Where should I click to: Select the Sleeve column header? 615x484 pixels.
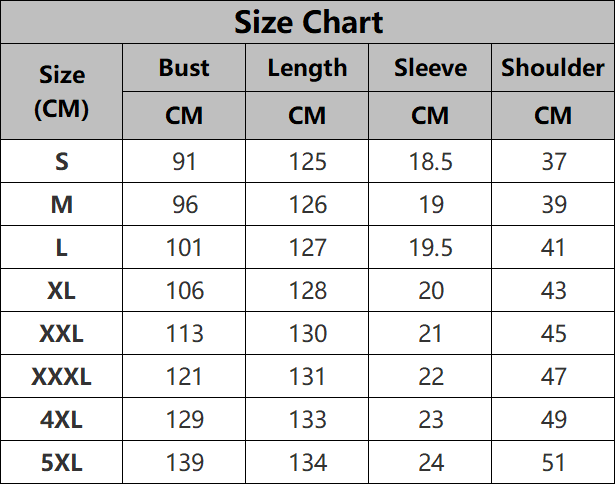click(x=430, y=68)
